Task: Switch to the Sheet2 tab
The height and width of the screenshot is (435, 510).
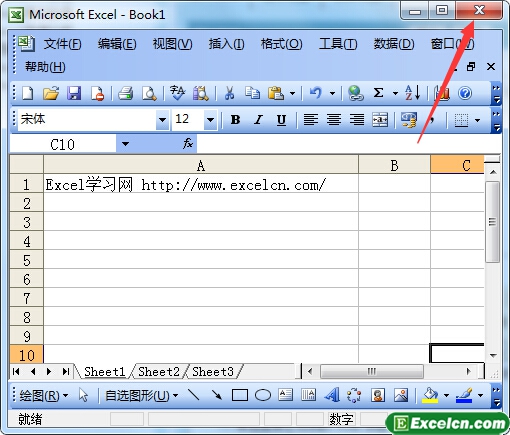Action: 159,371
